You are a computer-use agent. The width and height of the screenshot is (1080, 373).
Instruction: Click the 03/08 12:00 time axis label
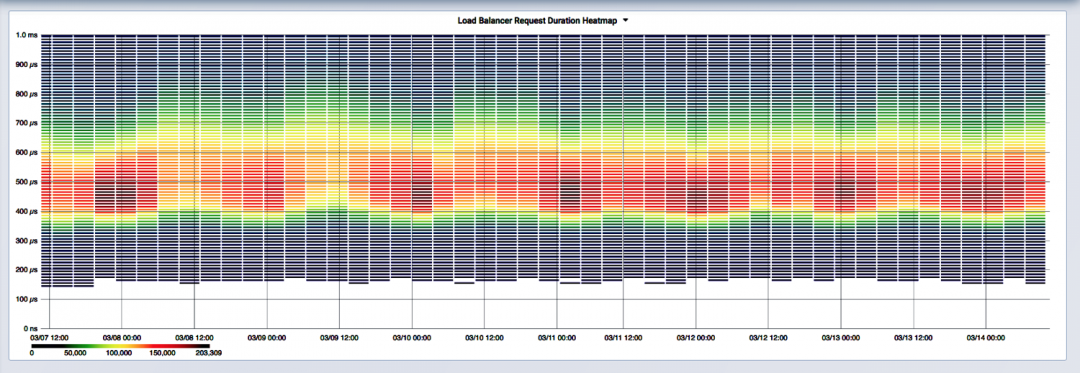194,338
